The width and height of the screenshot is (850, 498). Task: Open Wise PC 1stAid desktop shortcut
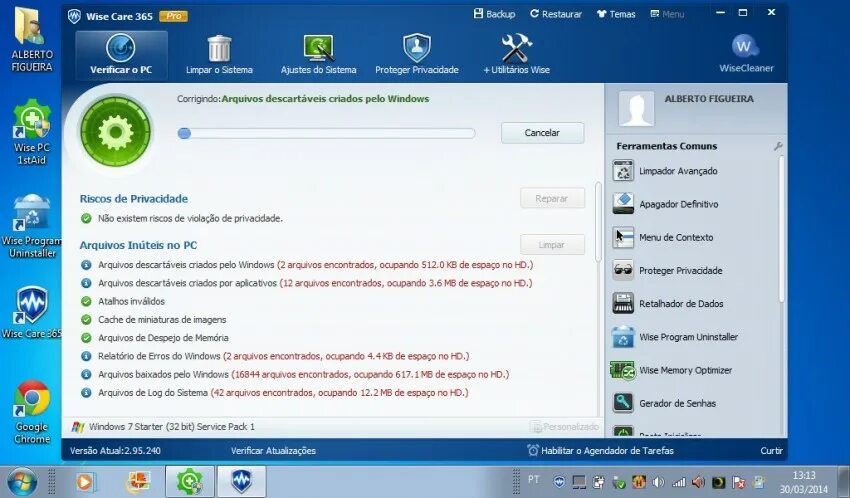(x=32, y=131)
